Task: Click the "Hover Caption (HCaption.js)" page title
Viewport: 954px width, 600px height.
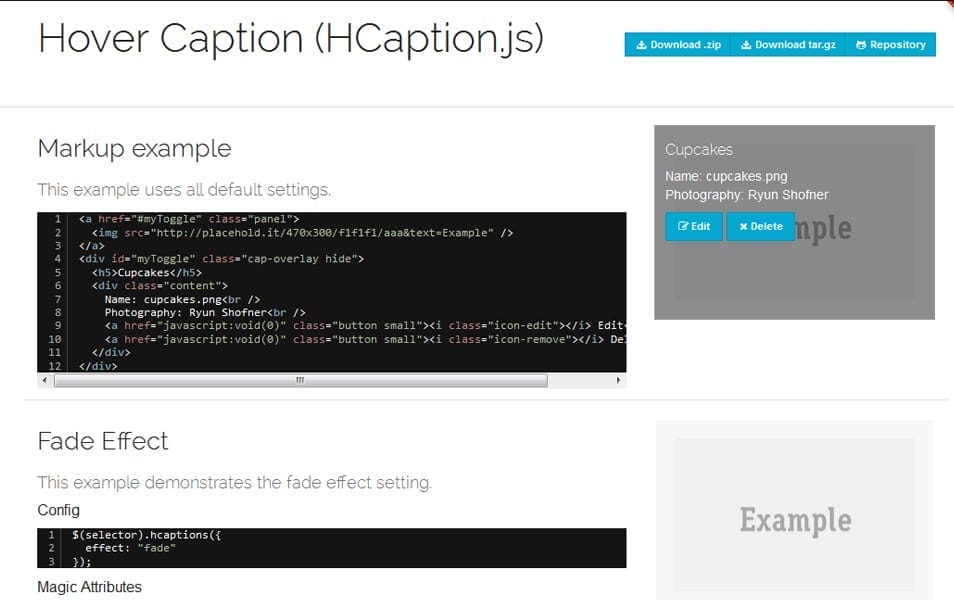Action: pyautogui.click(x=292, y=39)
